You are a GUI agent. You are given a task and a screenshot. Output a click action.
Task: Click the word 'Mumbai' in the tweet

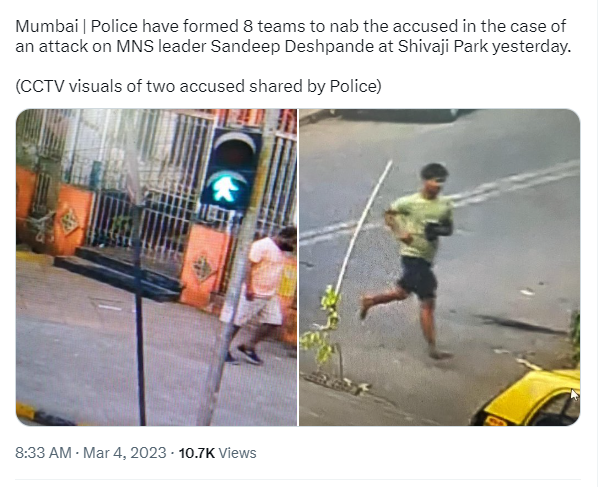47,27
